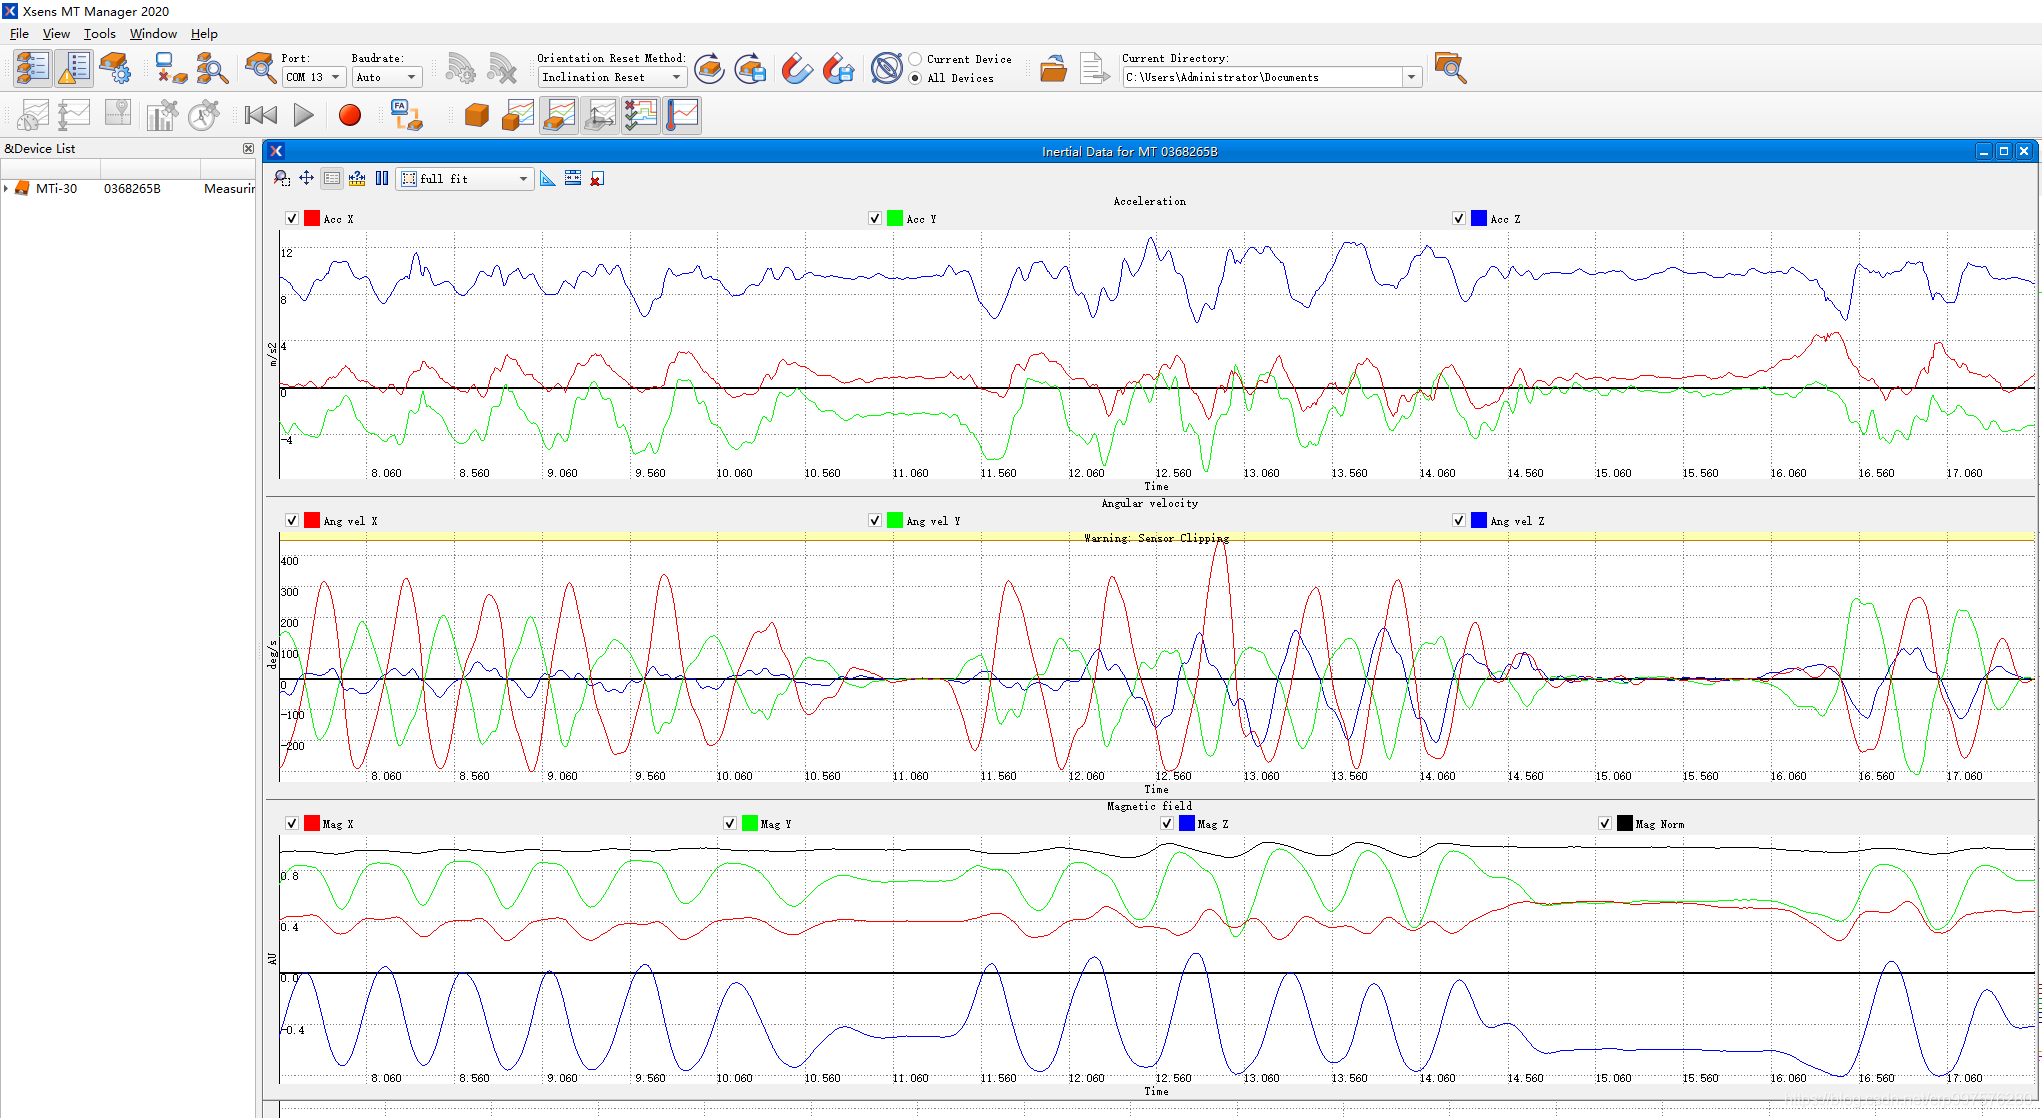Open the status data checklist graph icon
This screenshot has width=2042, height=1118.
point(641,116)
